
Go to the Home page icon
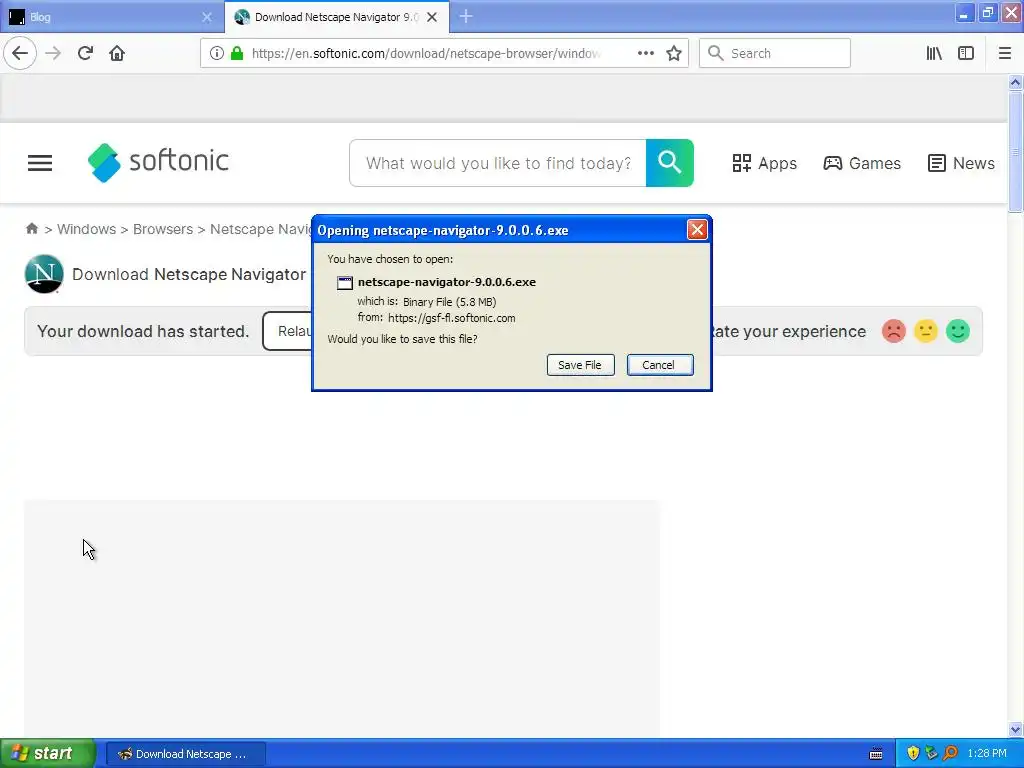point(117,53)
